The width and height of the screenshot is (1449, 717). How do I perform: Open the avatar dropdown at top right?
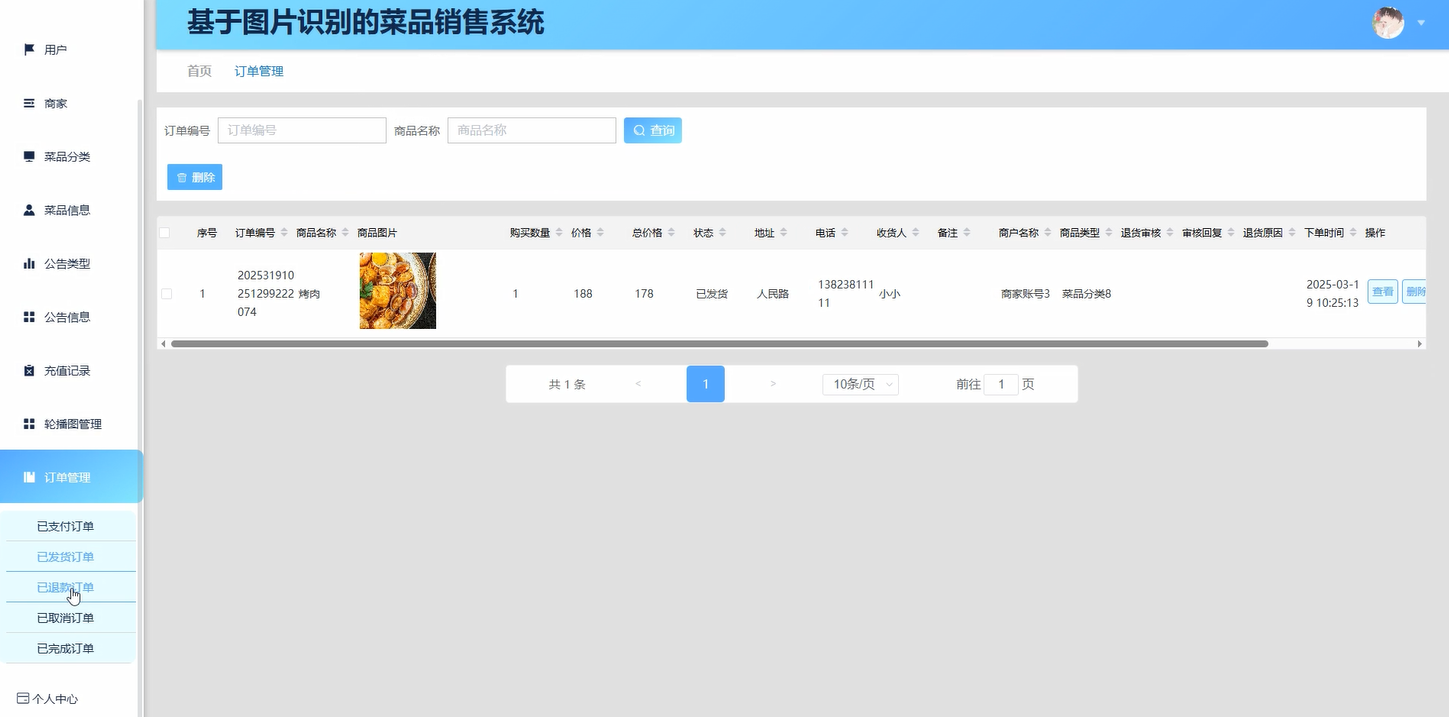pyautogui.click(x=1388, y=22)
